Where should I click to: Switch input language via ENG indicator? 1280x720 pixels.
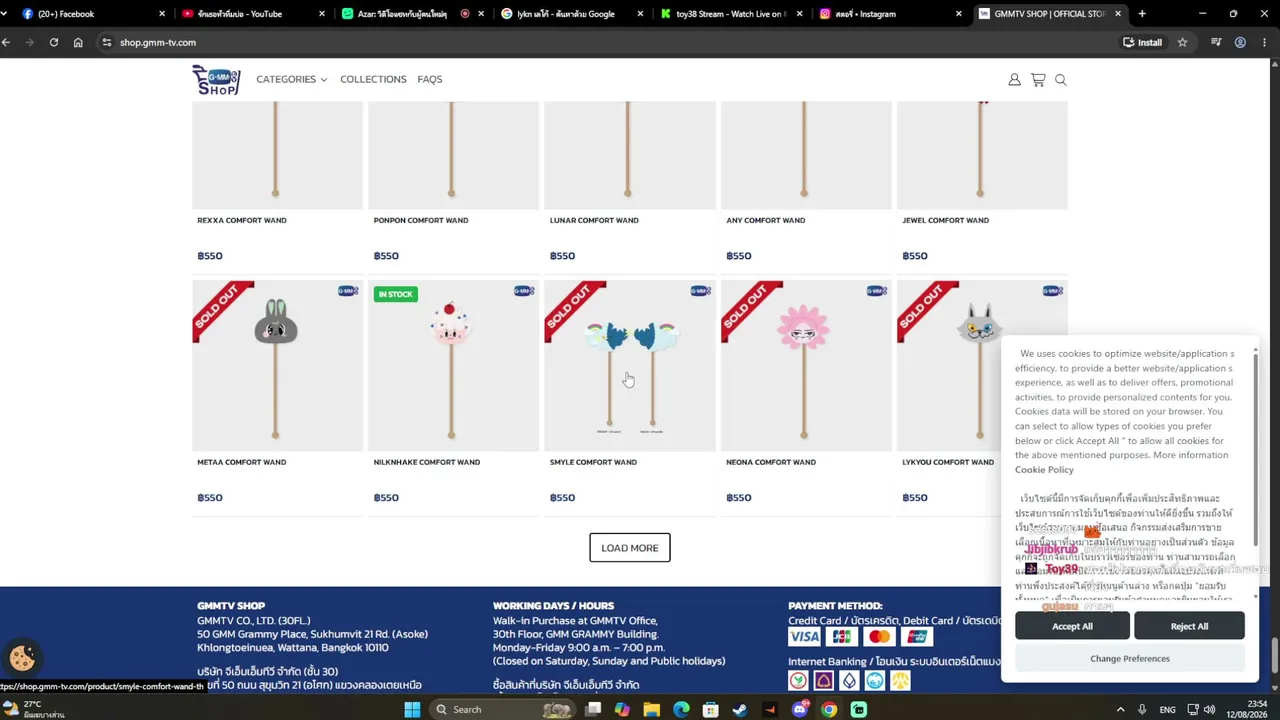1167,710
